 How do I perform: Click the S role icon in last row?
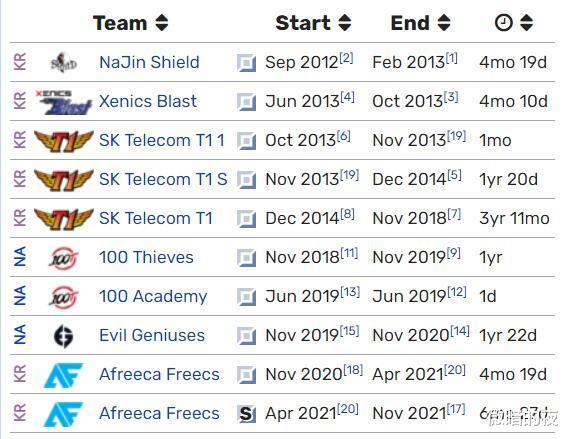(x=246, y=414)
